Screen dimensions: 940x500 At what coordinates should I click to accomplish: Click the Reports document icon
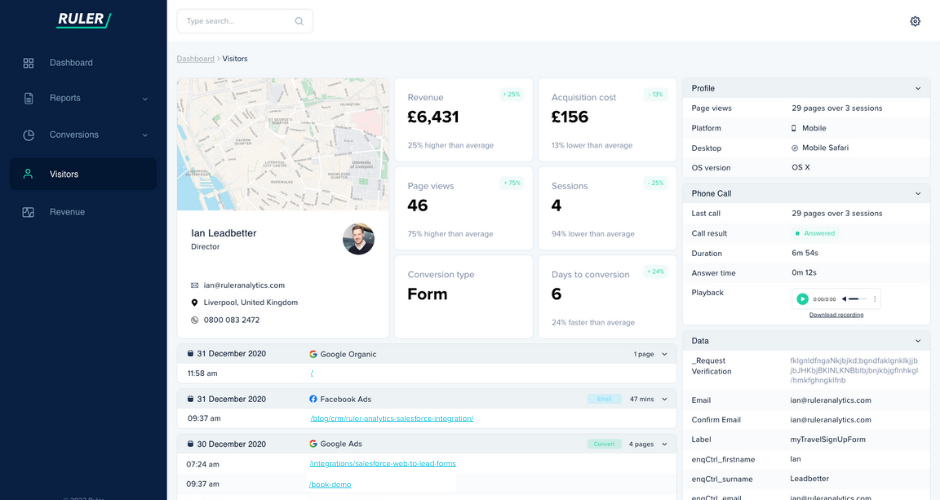[x=28, y=98]
